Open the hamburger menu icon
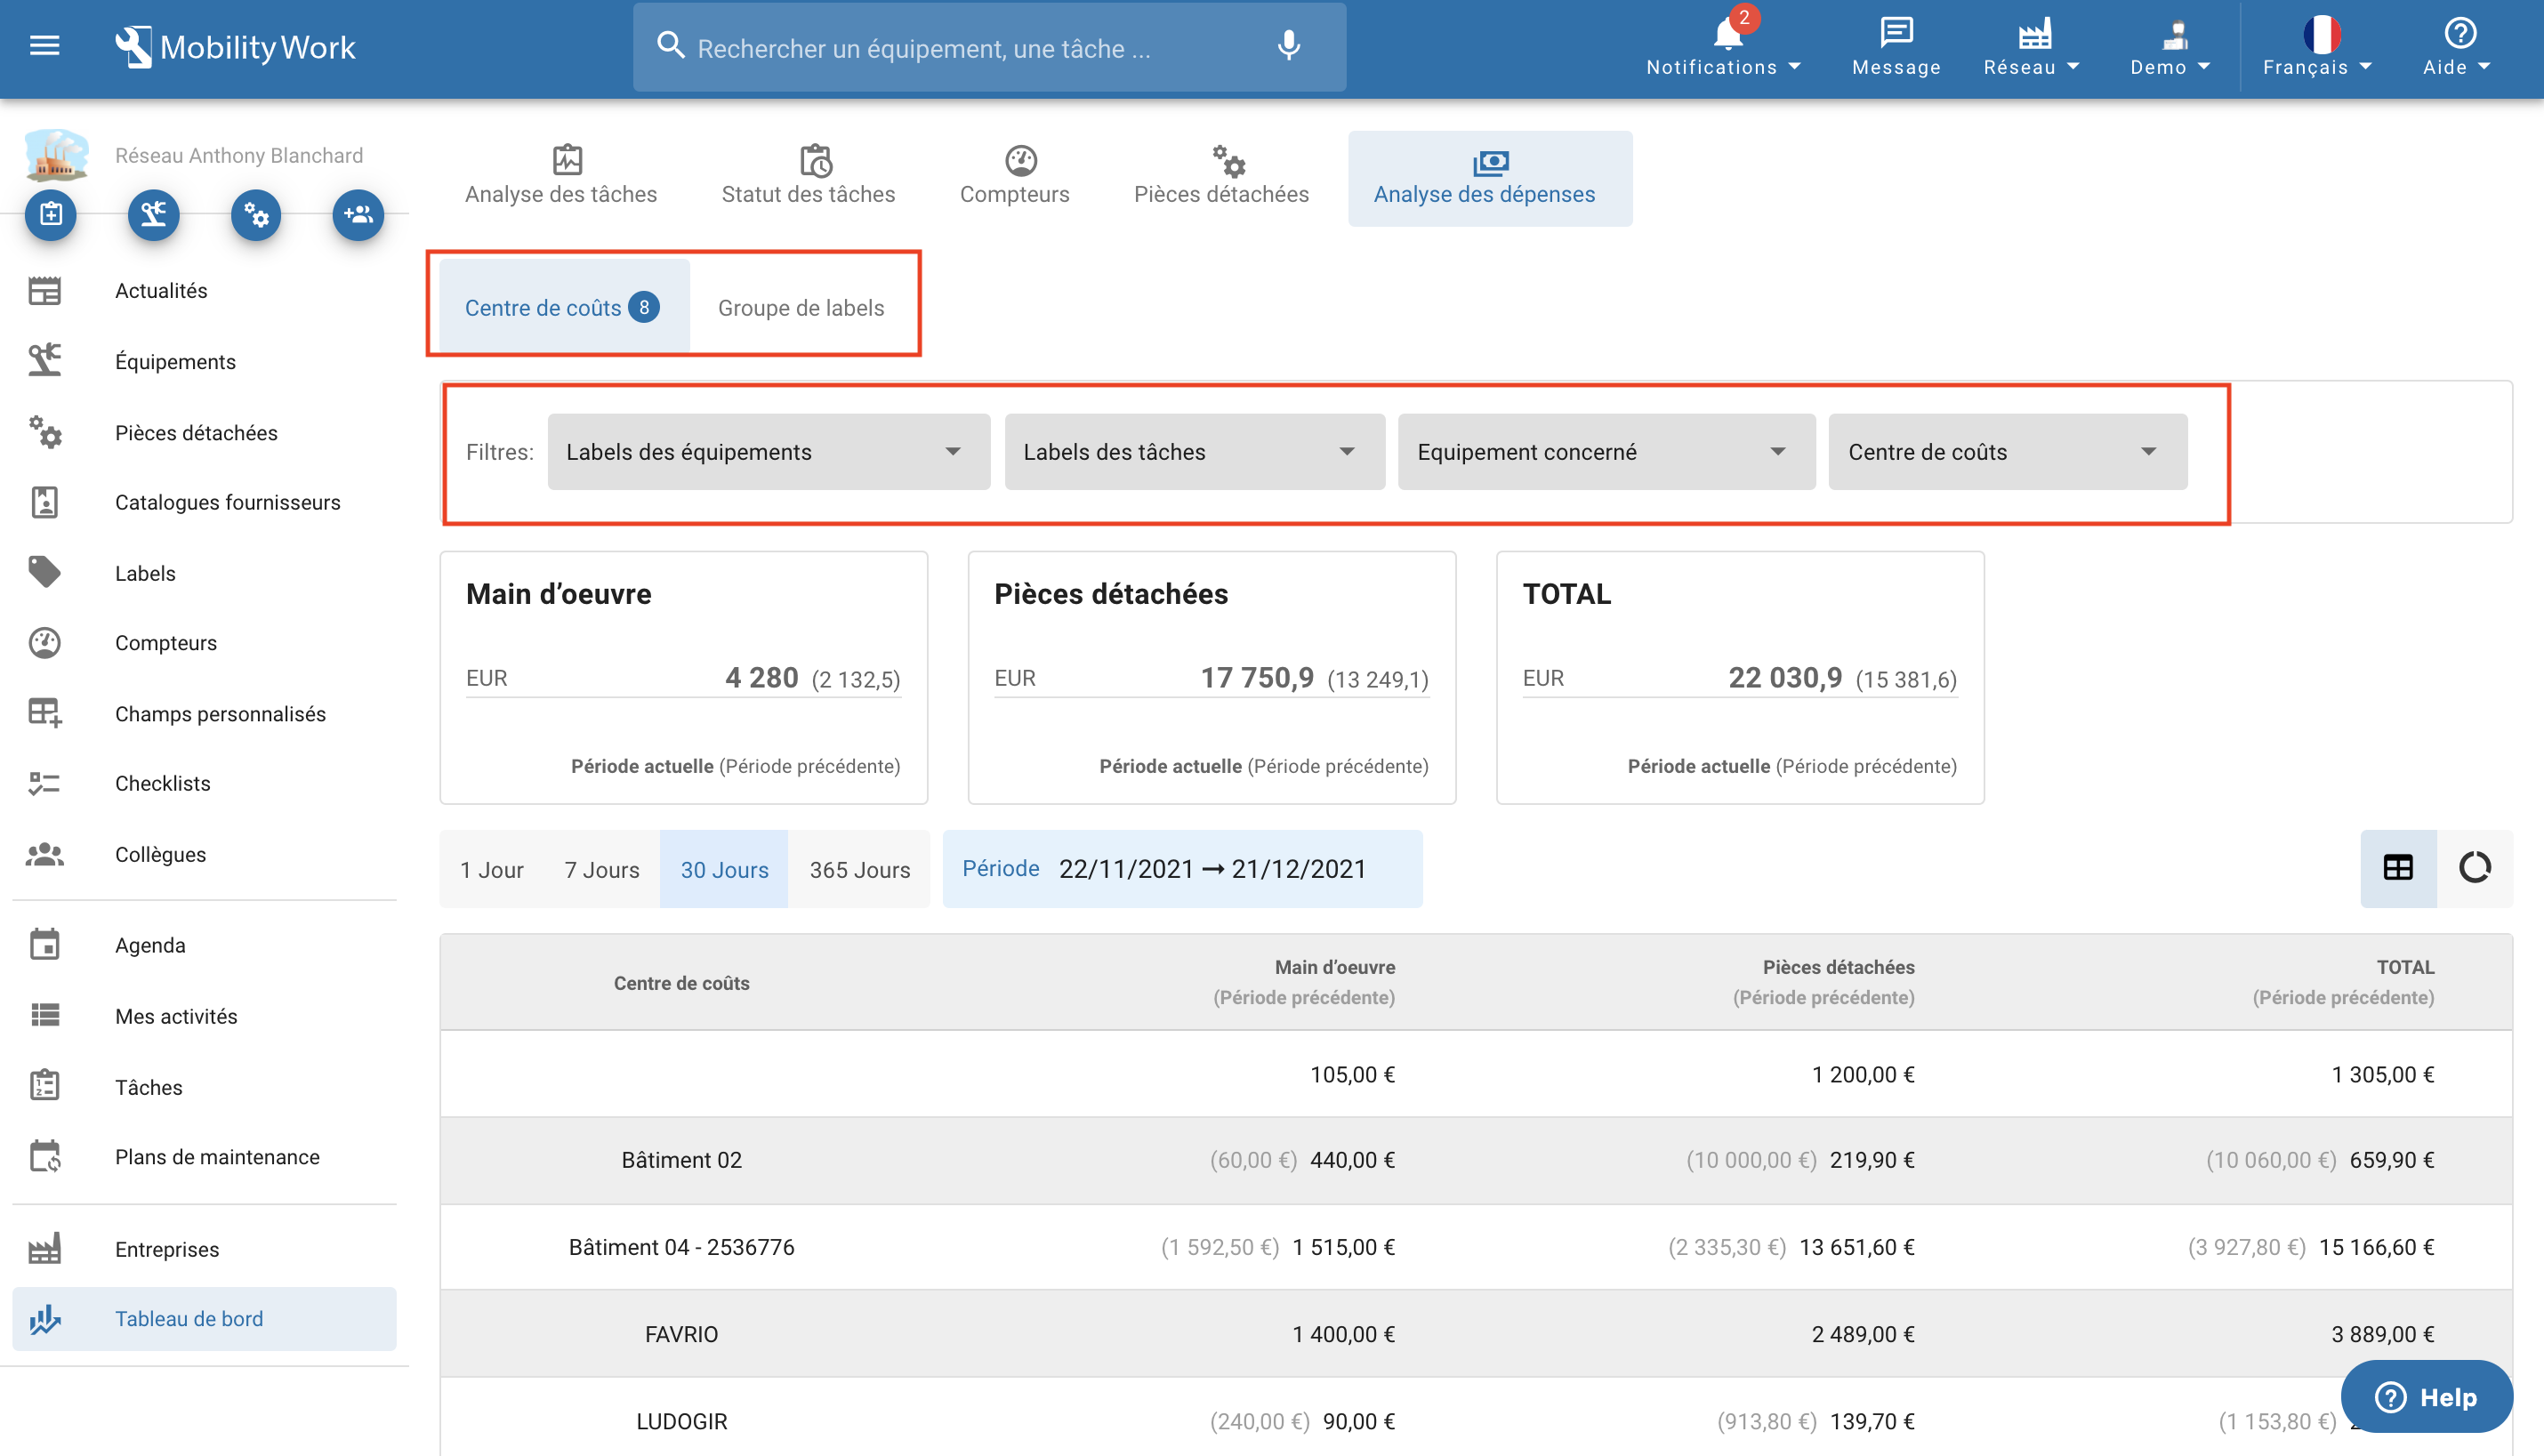The height and width of the screenshot is (1456, 2544). coord(44,46)
